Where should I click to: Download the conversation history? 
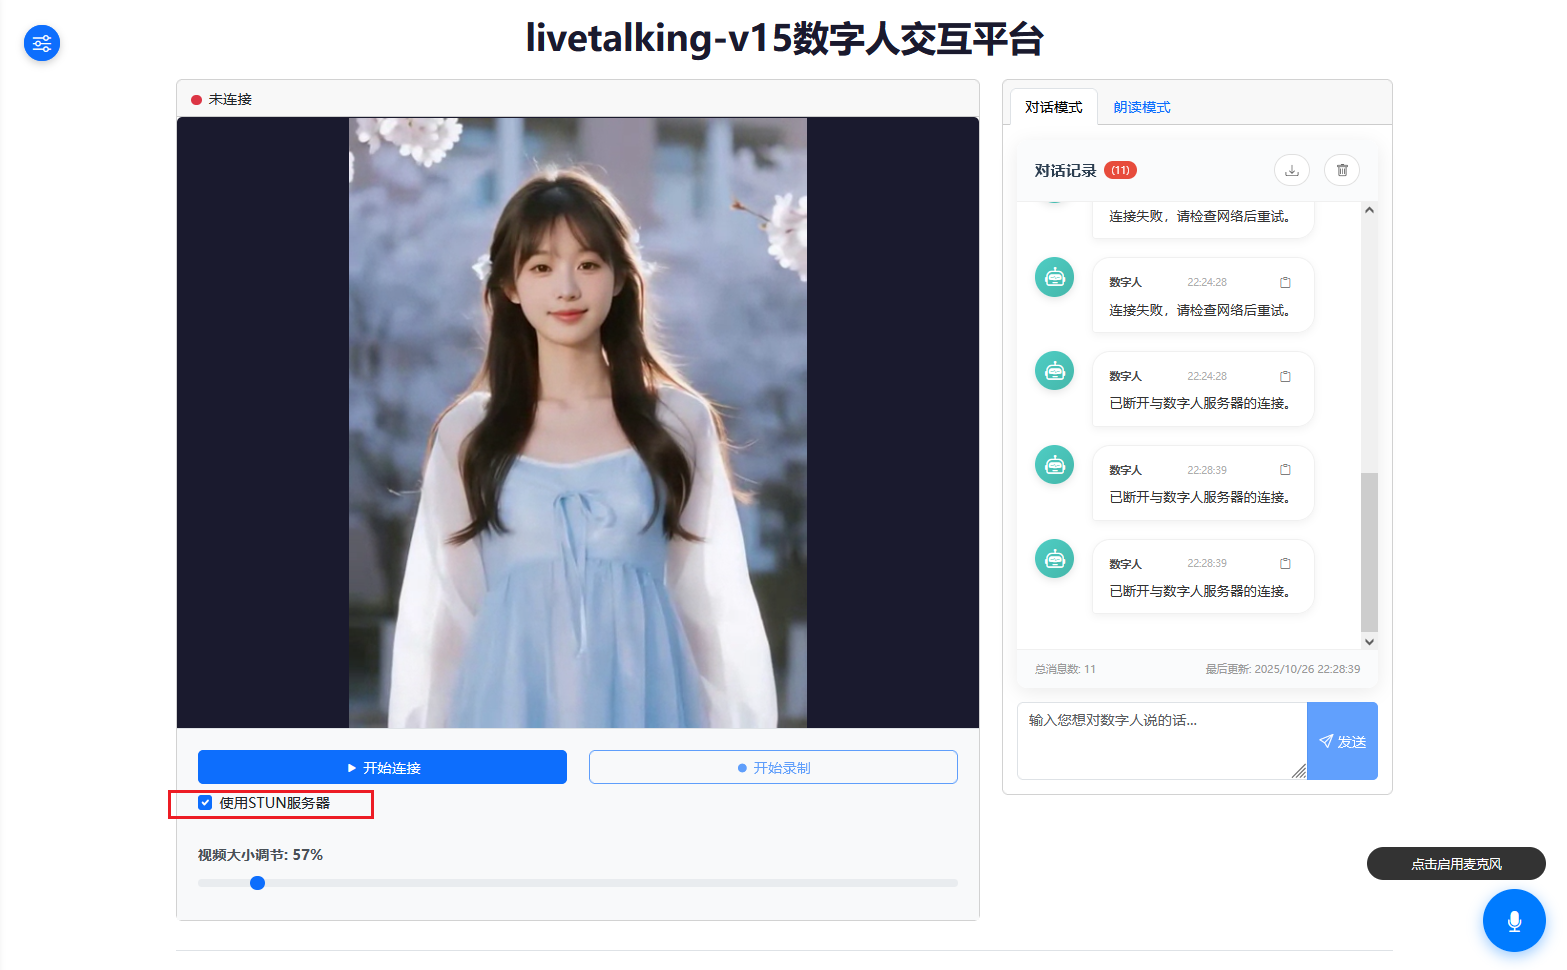pyautogui.click(x=1291, y=170)
